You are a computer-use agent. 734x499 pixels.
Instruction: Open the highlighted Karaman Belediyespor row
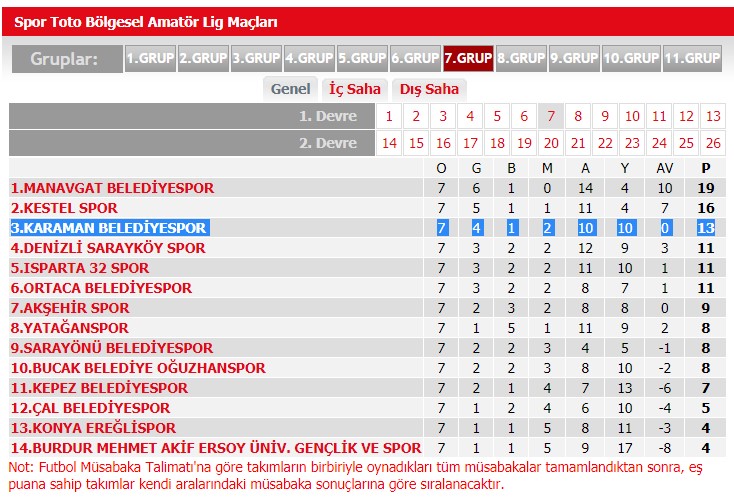(109, 228)
